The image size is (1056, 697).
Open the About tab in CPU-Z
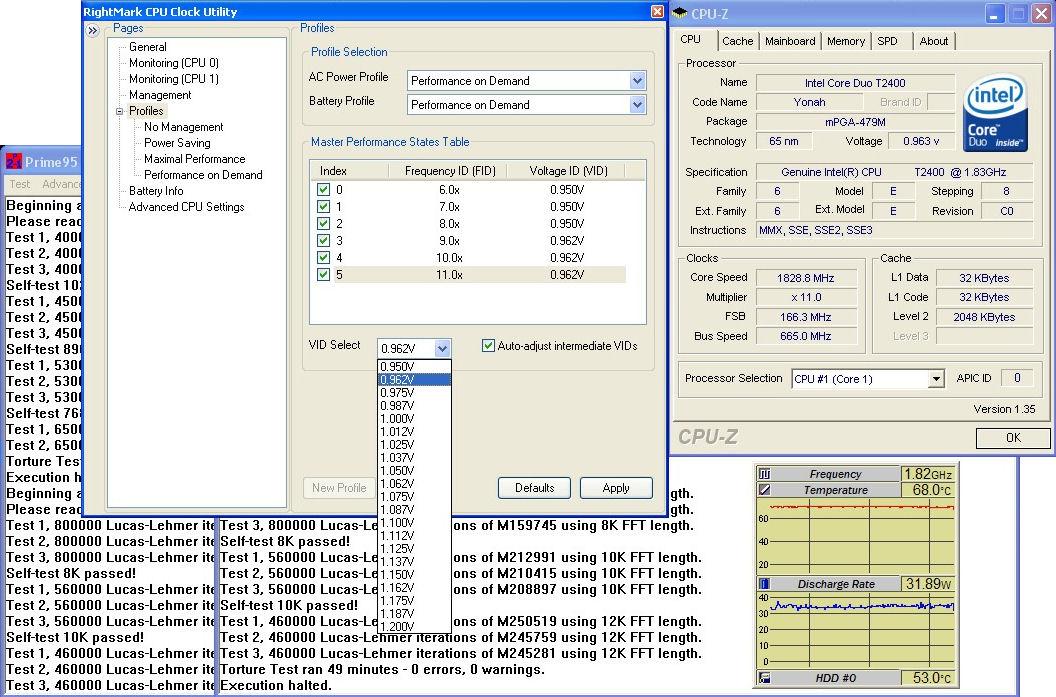click(933, 41)
